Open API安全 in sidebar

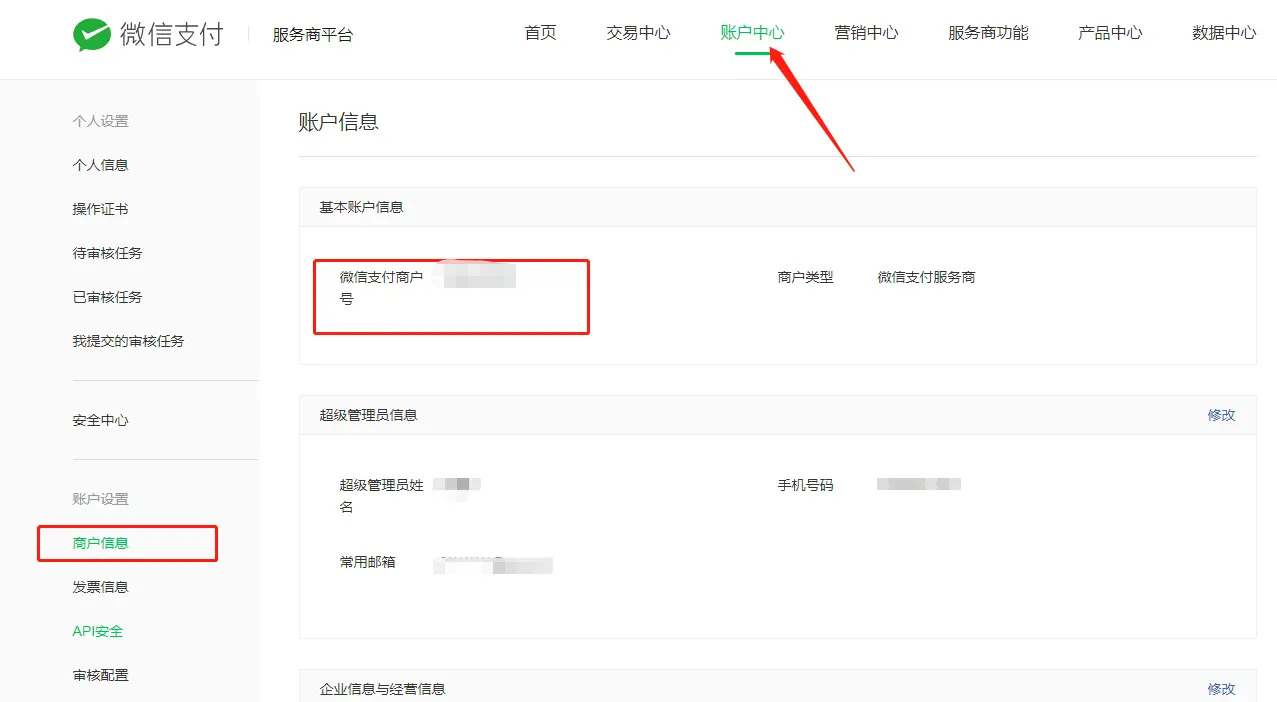[98, 631]
